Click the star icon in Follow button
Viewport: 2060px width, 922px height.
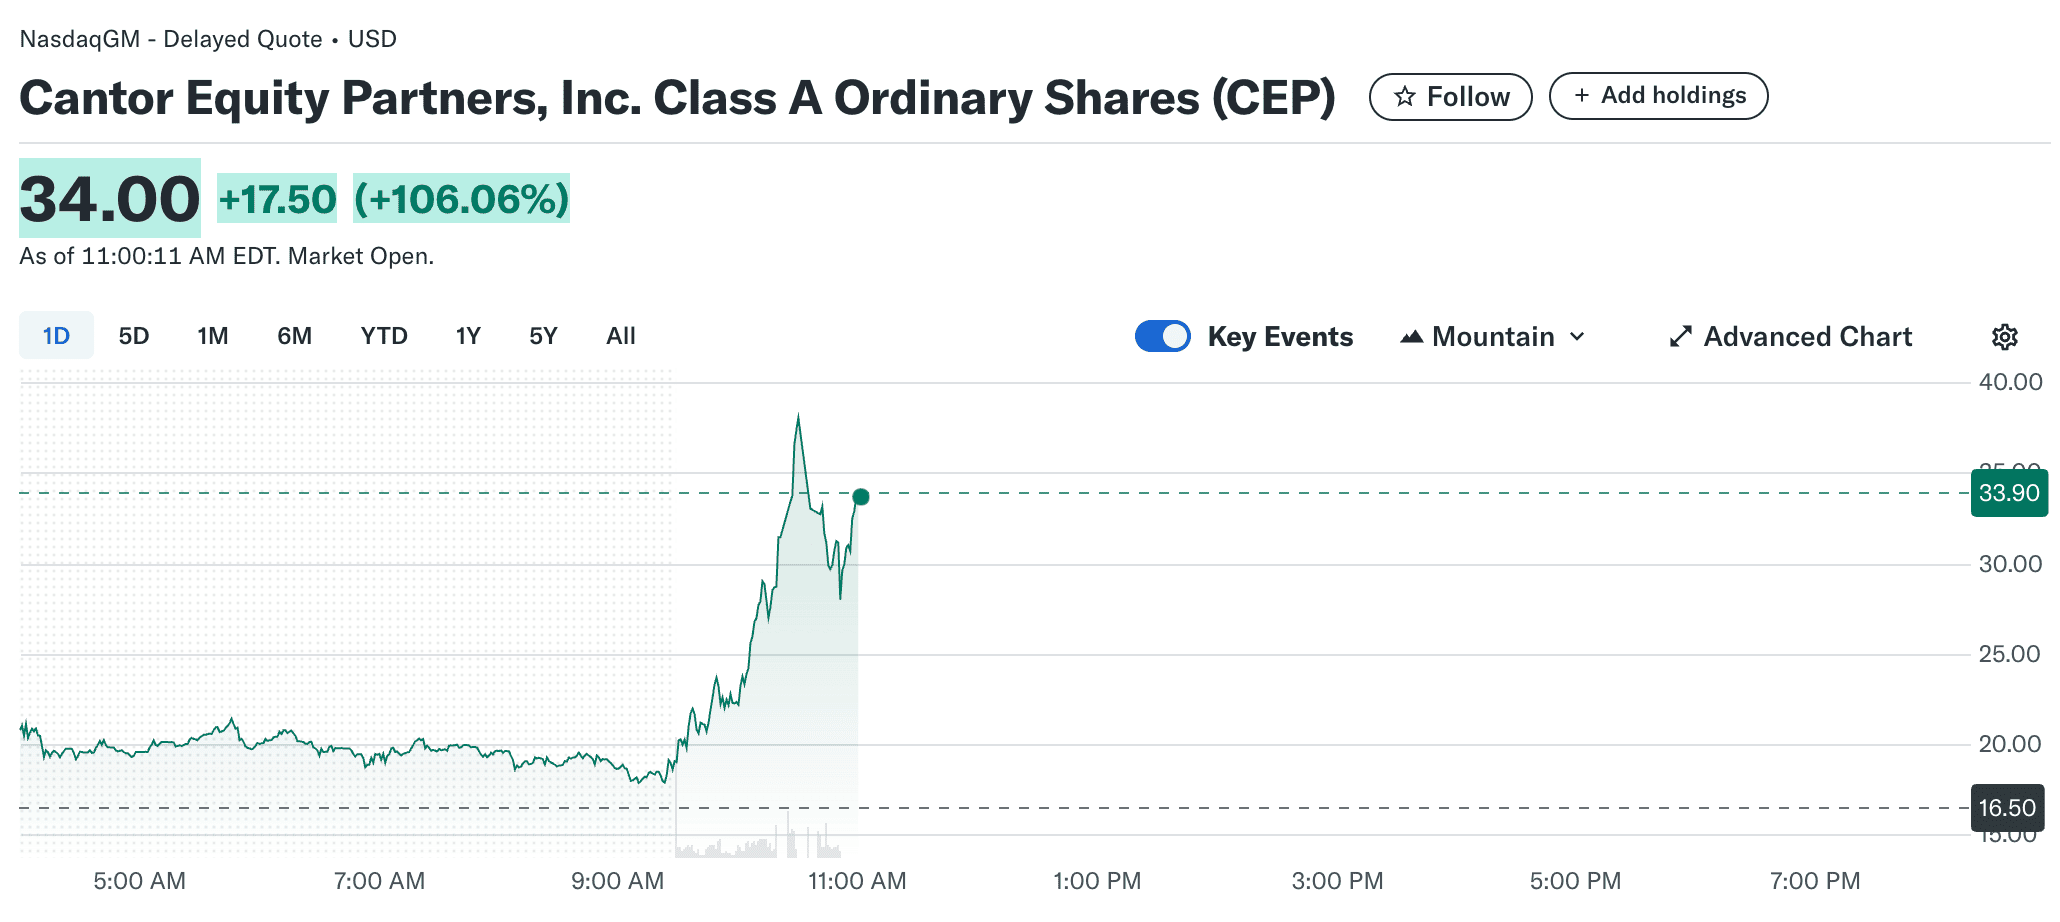tap(1405, 96)
